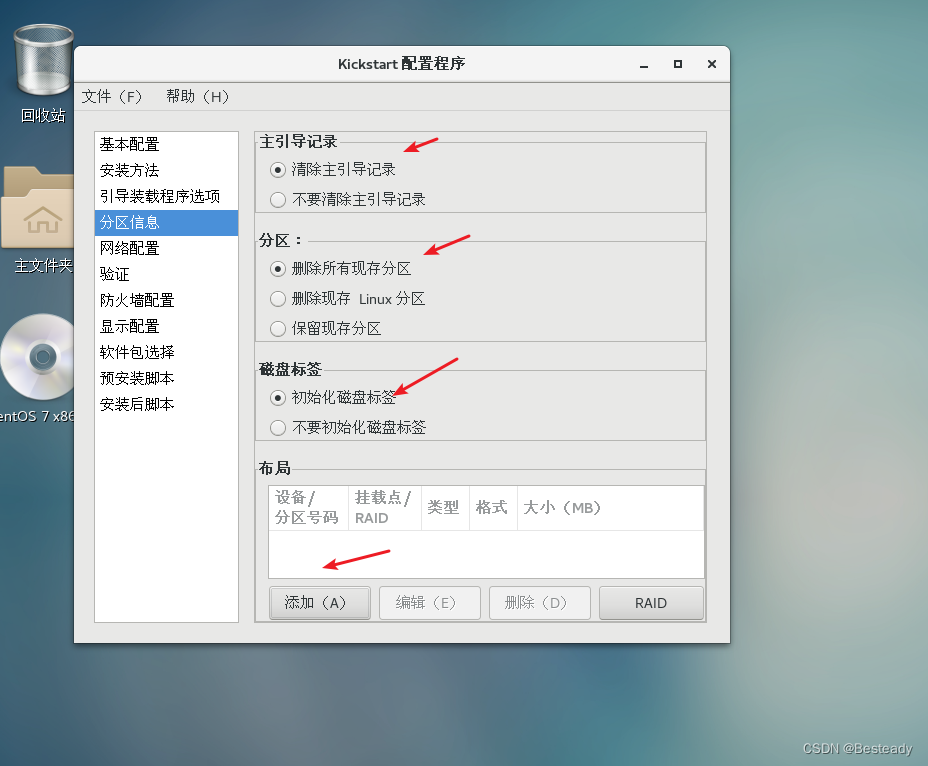Select 删除所有现存分区 option
This screenshot has width=928, height=766.
tap(277, 268)
